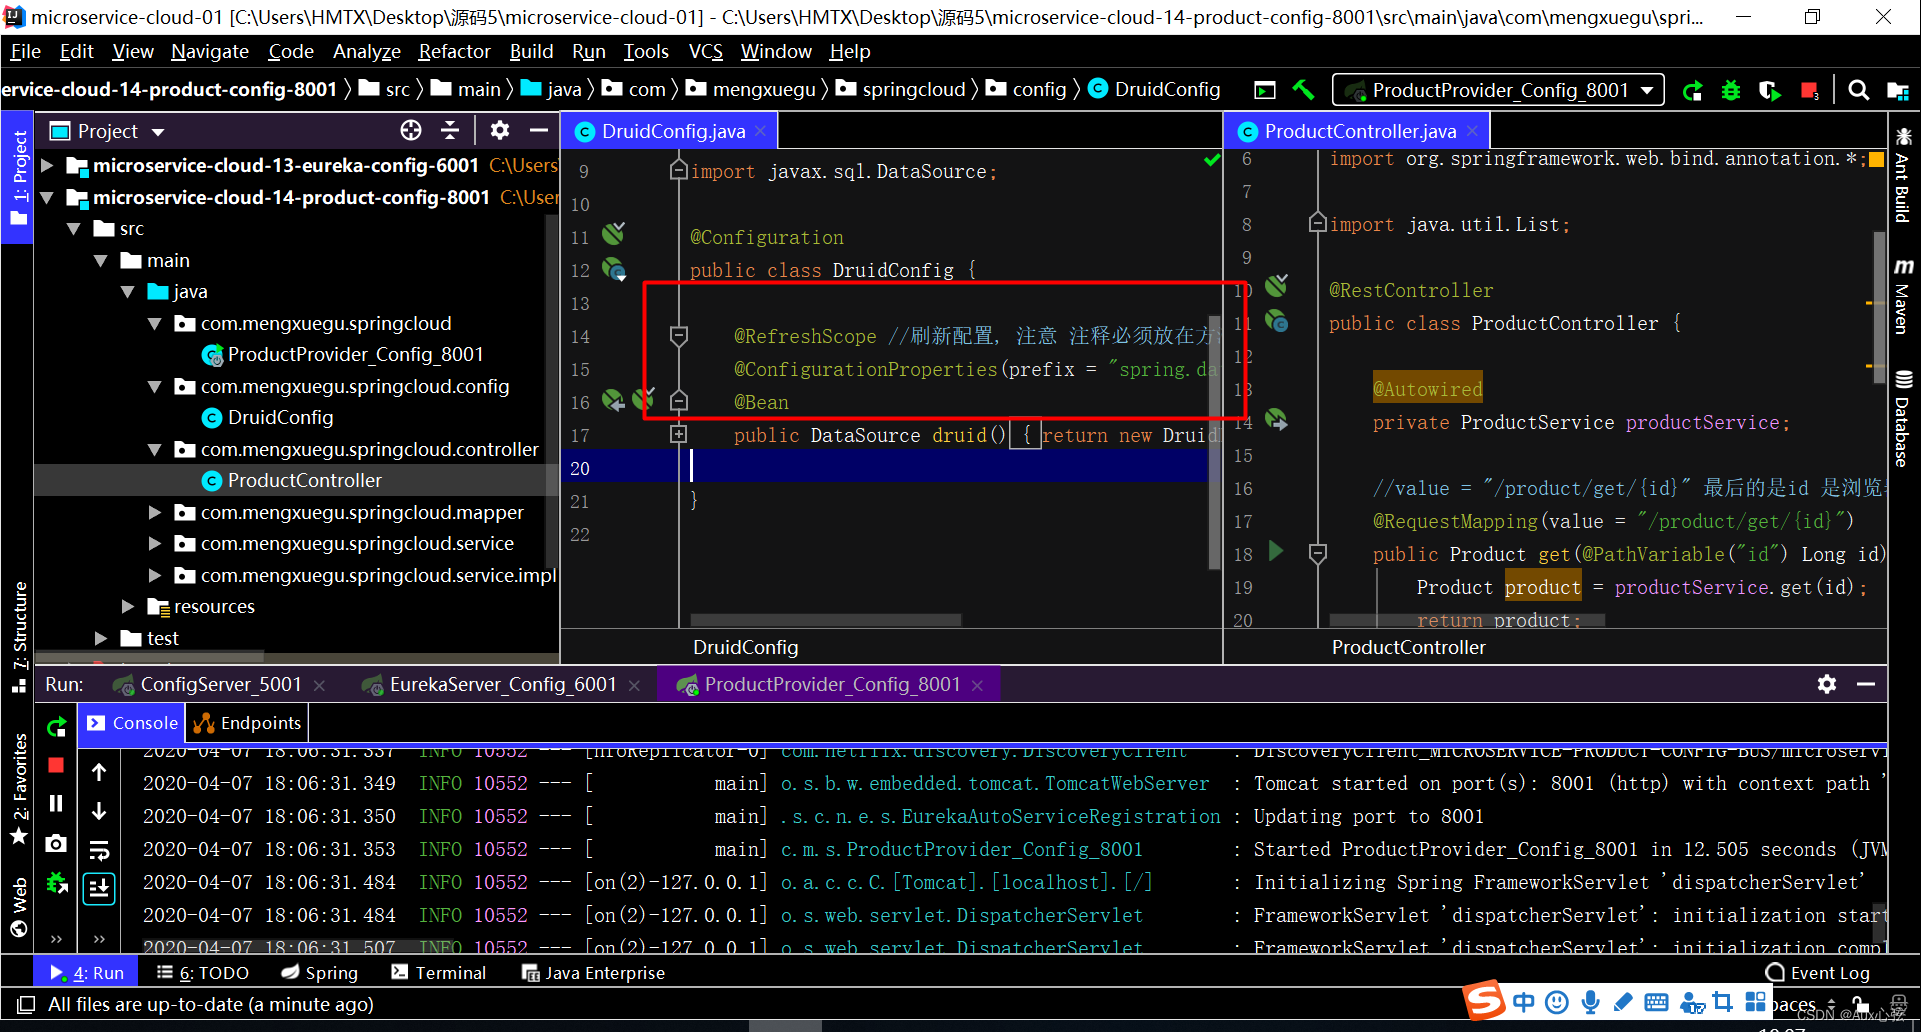Open the VCS menu
This screenshot has height=1032, width=1921.
click(705, 51)
